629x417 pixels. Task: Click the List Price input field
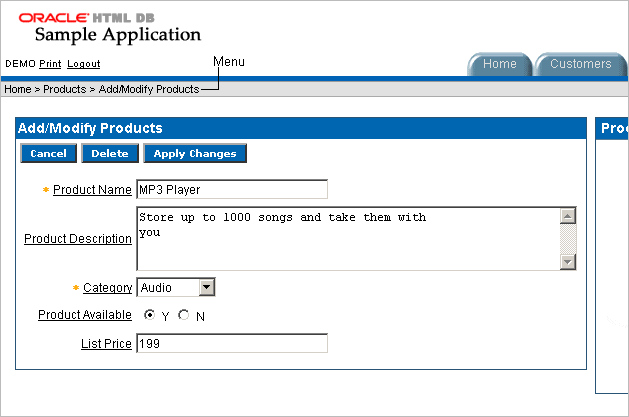[231, 344]
